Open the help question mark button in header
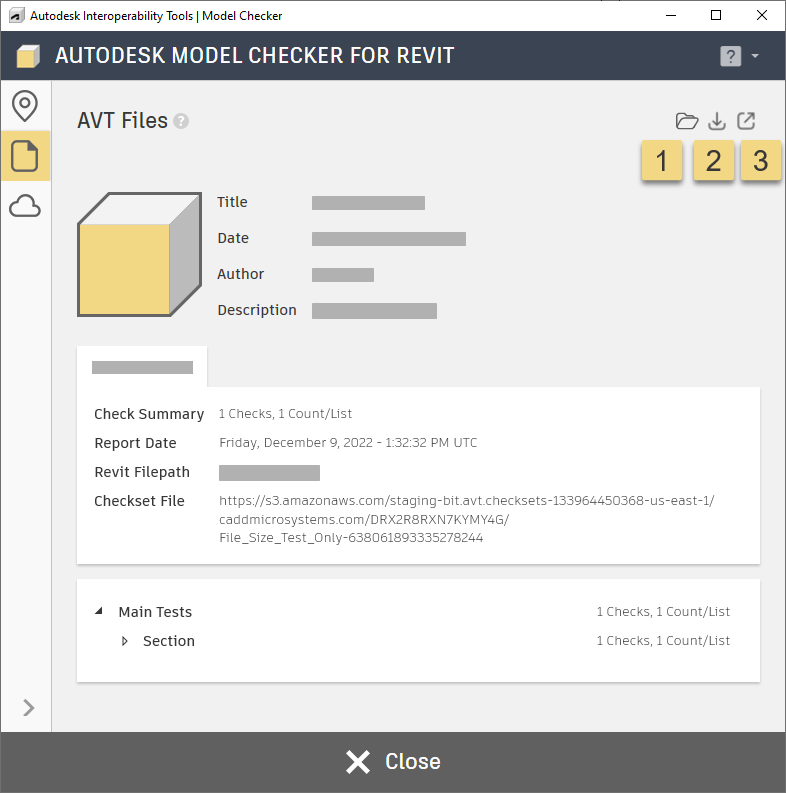Screen dimensions: 786x793 [x=730, y=56]
